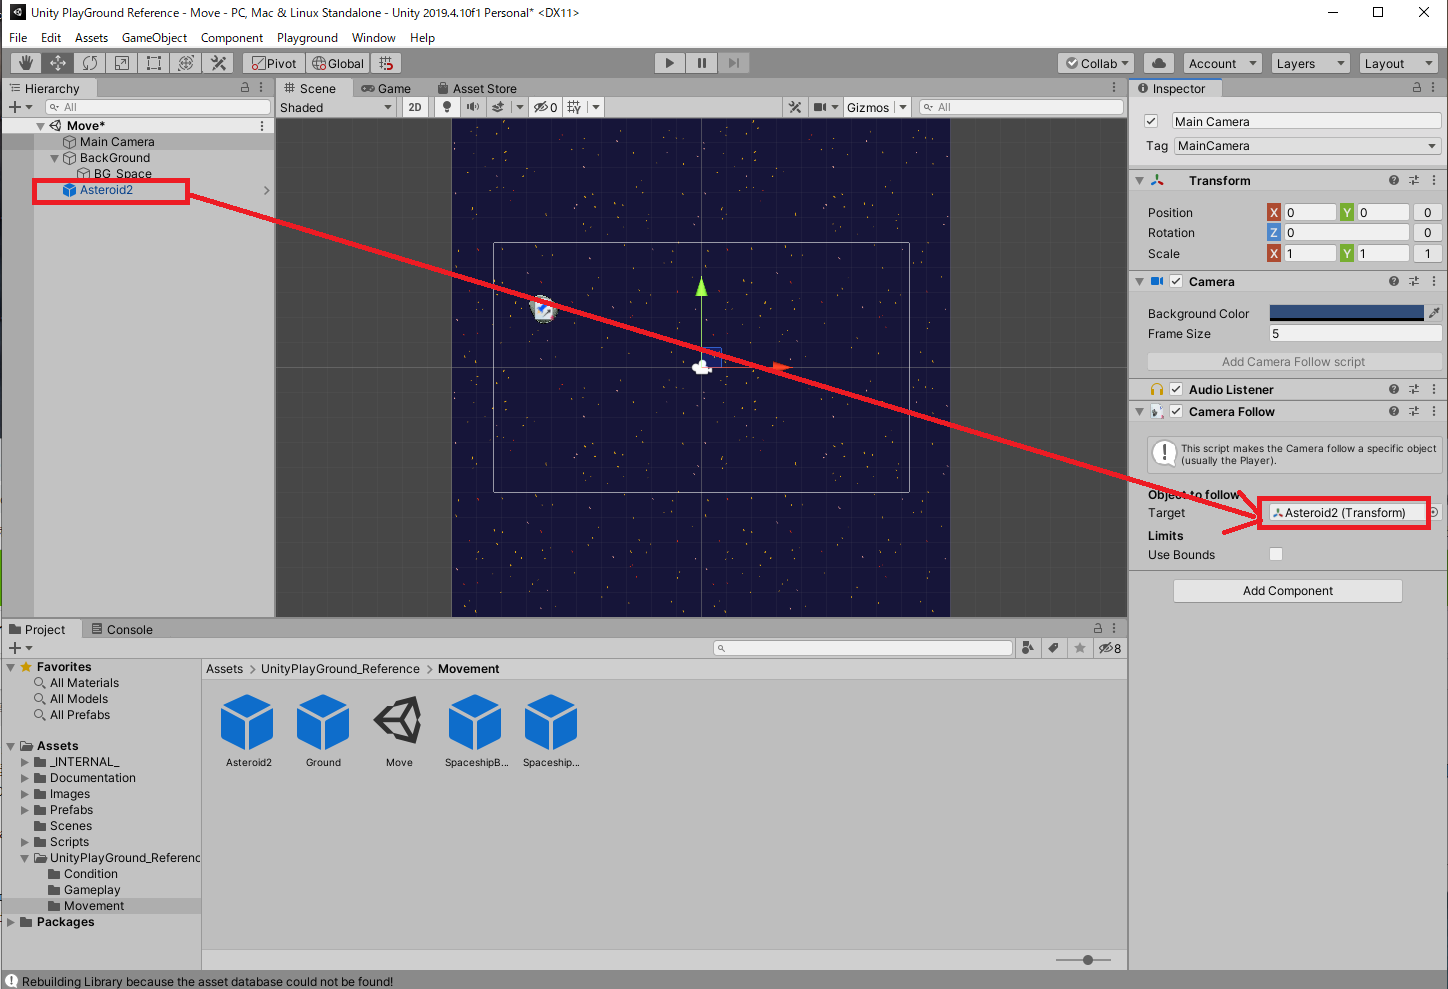Open Transform component help icon
The height and width of the screenshot is (989, 1448).
point(1394,181)
